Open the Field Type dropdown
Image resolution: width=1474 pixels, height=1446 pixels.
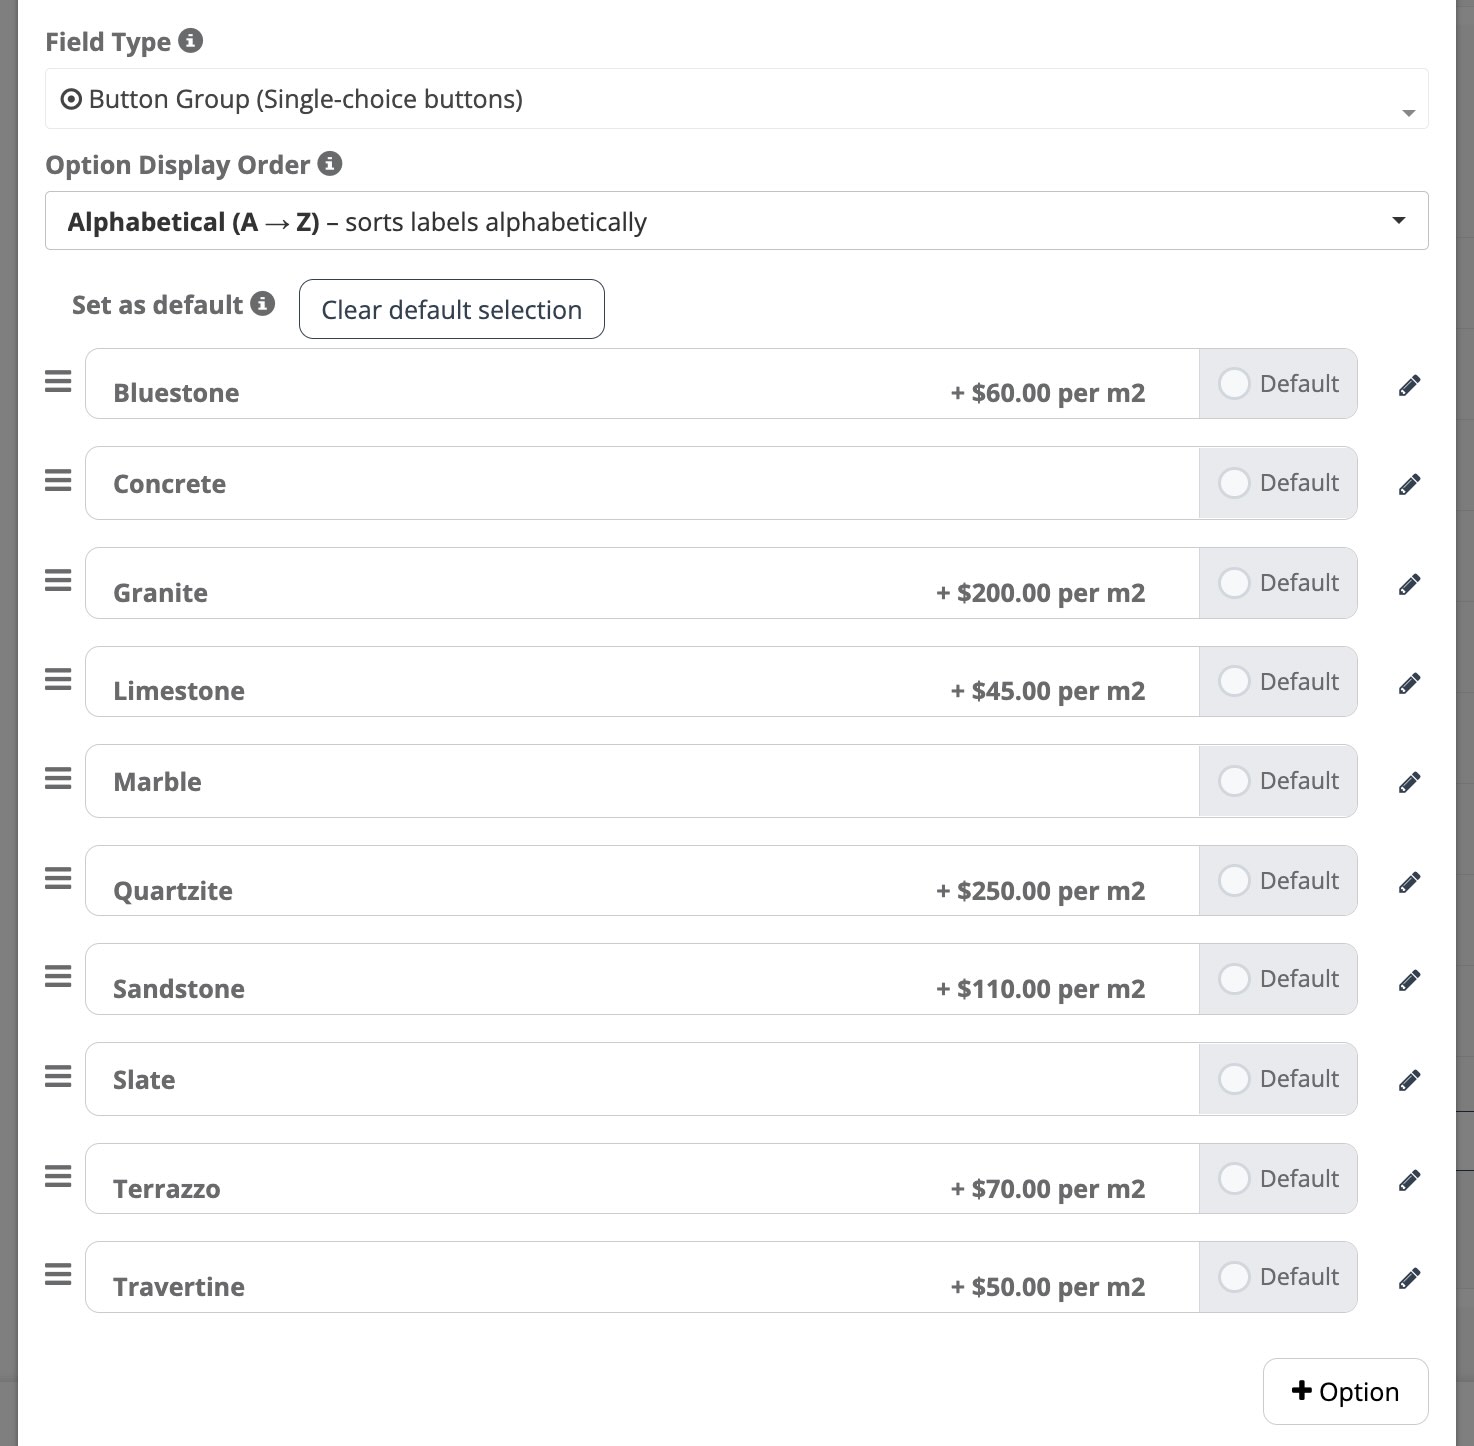click(736, 99)
